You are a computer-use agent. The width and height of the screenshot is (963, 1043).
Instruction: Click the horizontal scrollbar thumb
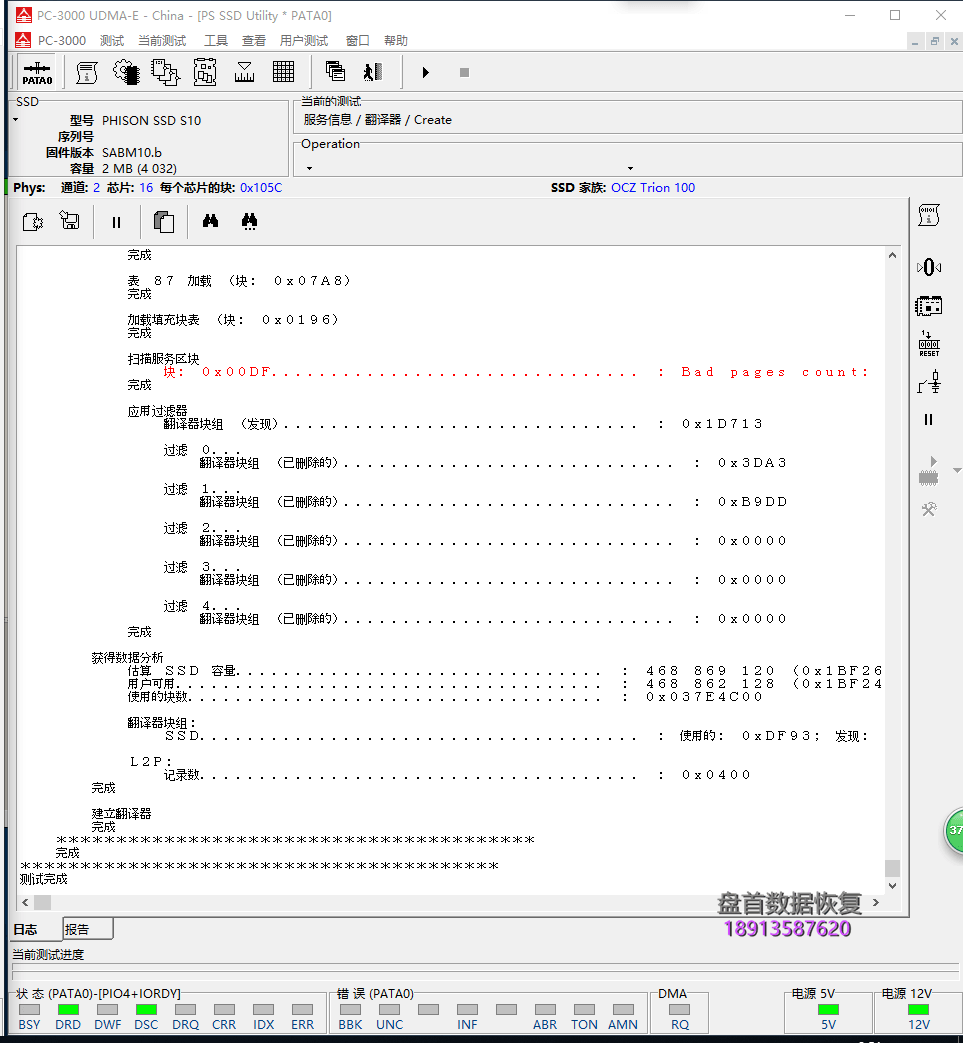coord(43,903)
